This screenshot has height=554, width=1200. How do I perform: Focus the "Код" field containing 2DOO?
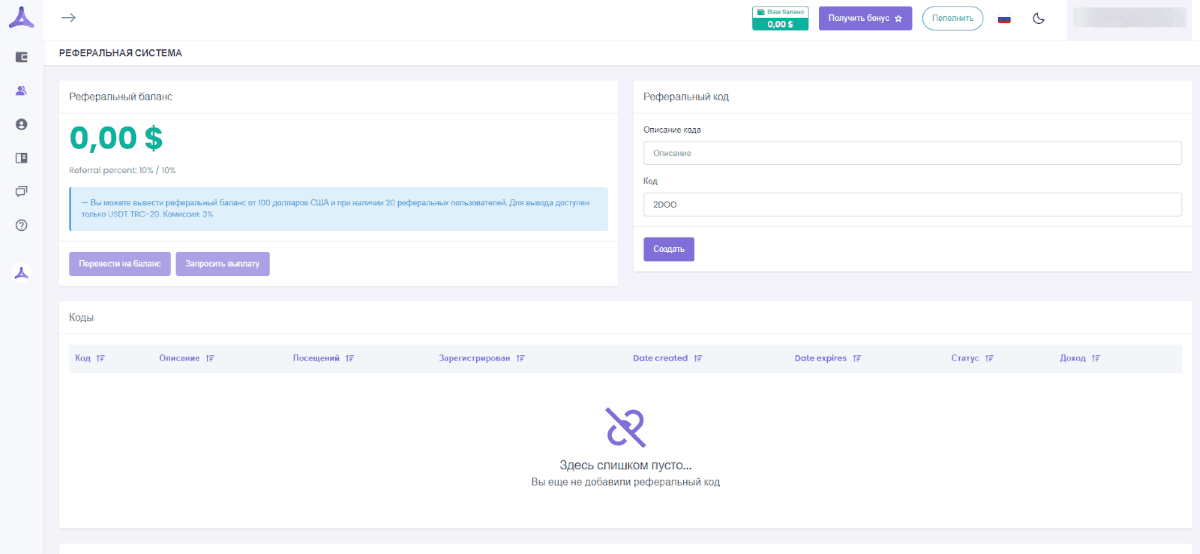coord(912,204)
